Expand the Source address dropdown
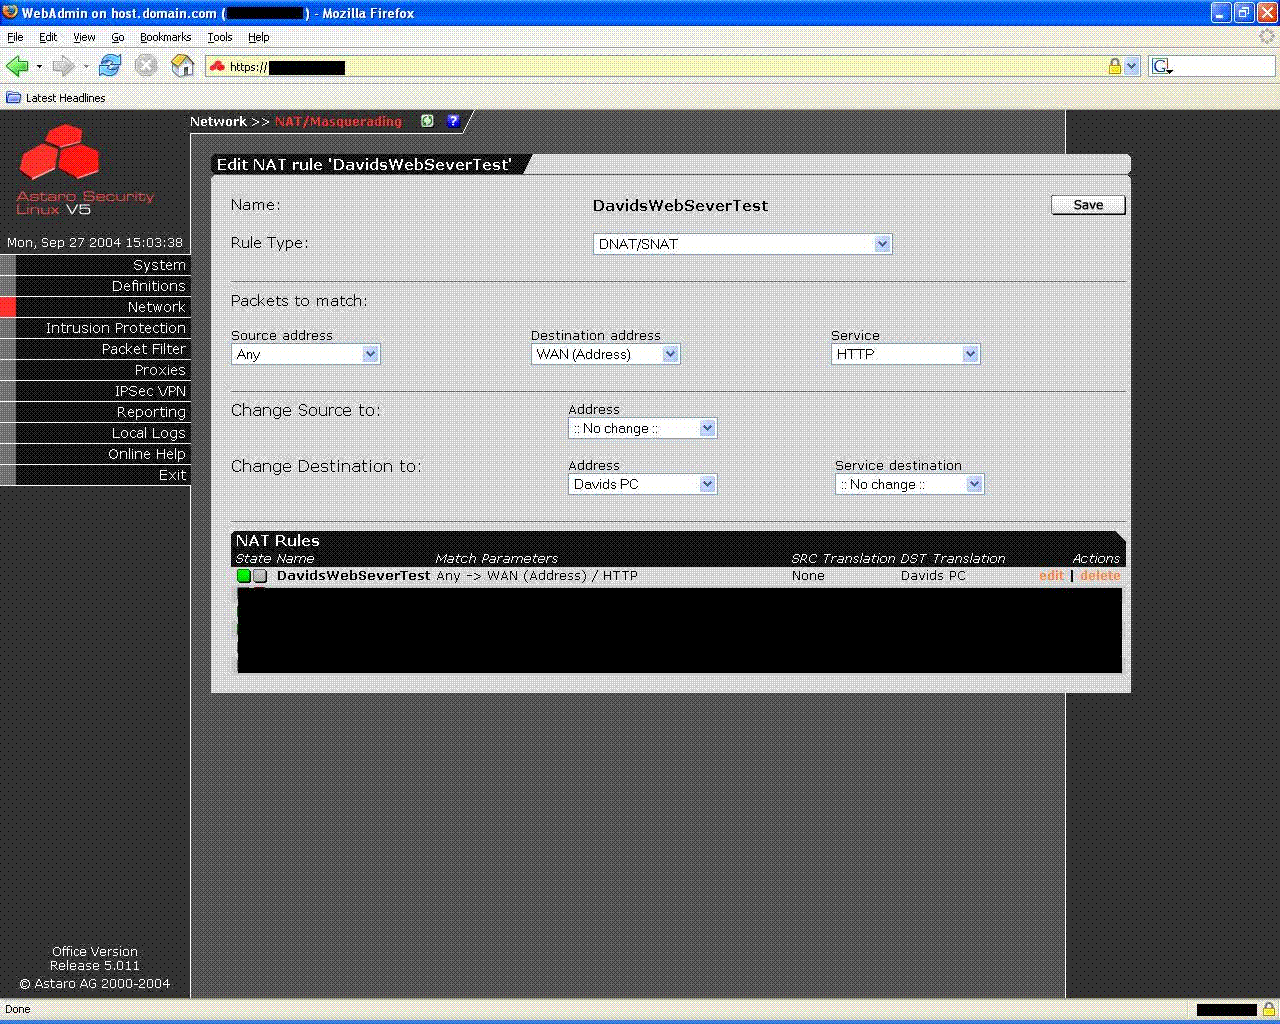This screenshot has width=1280, height=1024. click(x=305, y=354)
